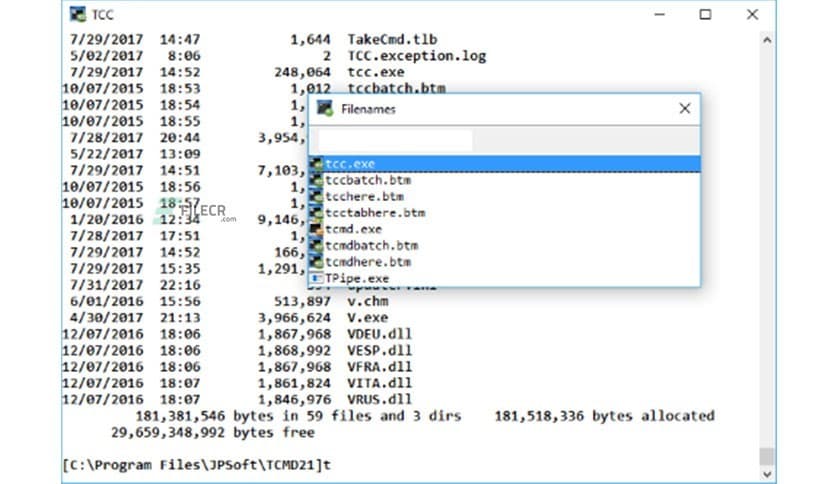
Task: Click the 1/20/2016 date entry
Action: click(107, 220)
